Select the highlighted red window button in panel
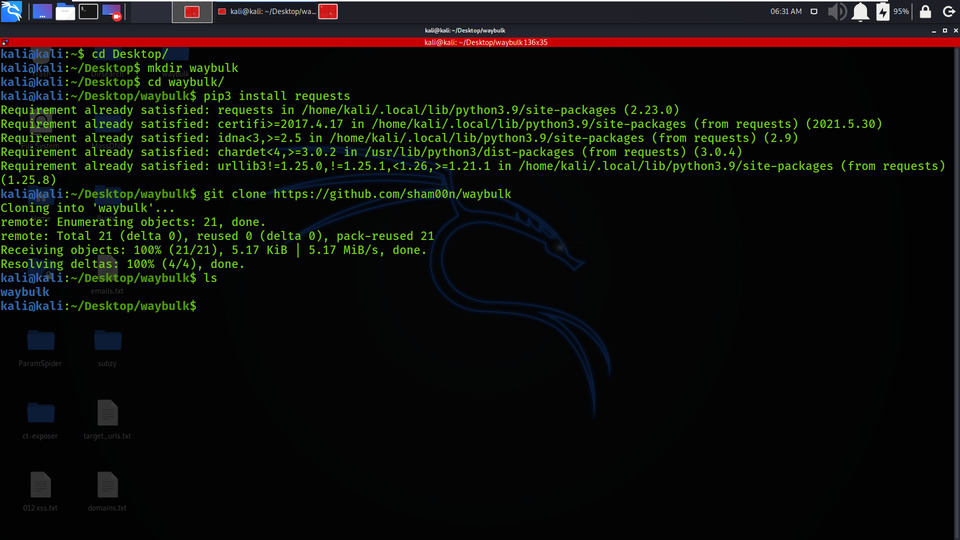The image size is (960, 540). tap(192, 12)
